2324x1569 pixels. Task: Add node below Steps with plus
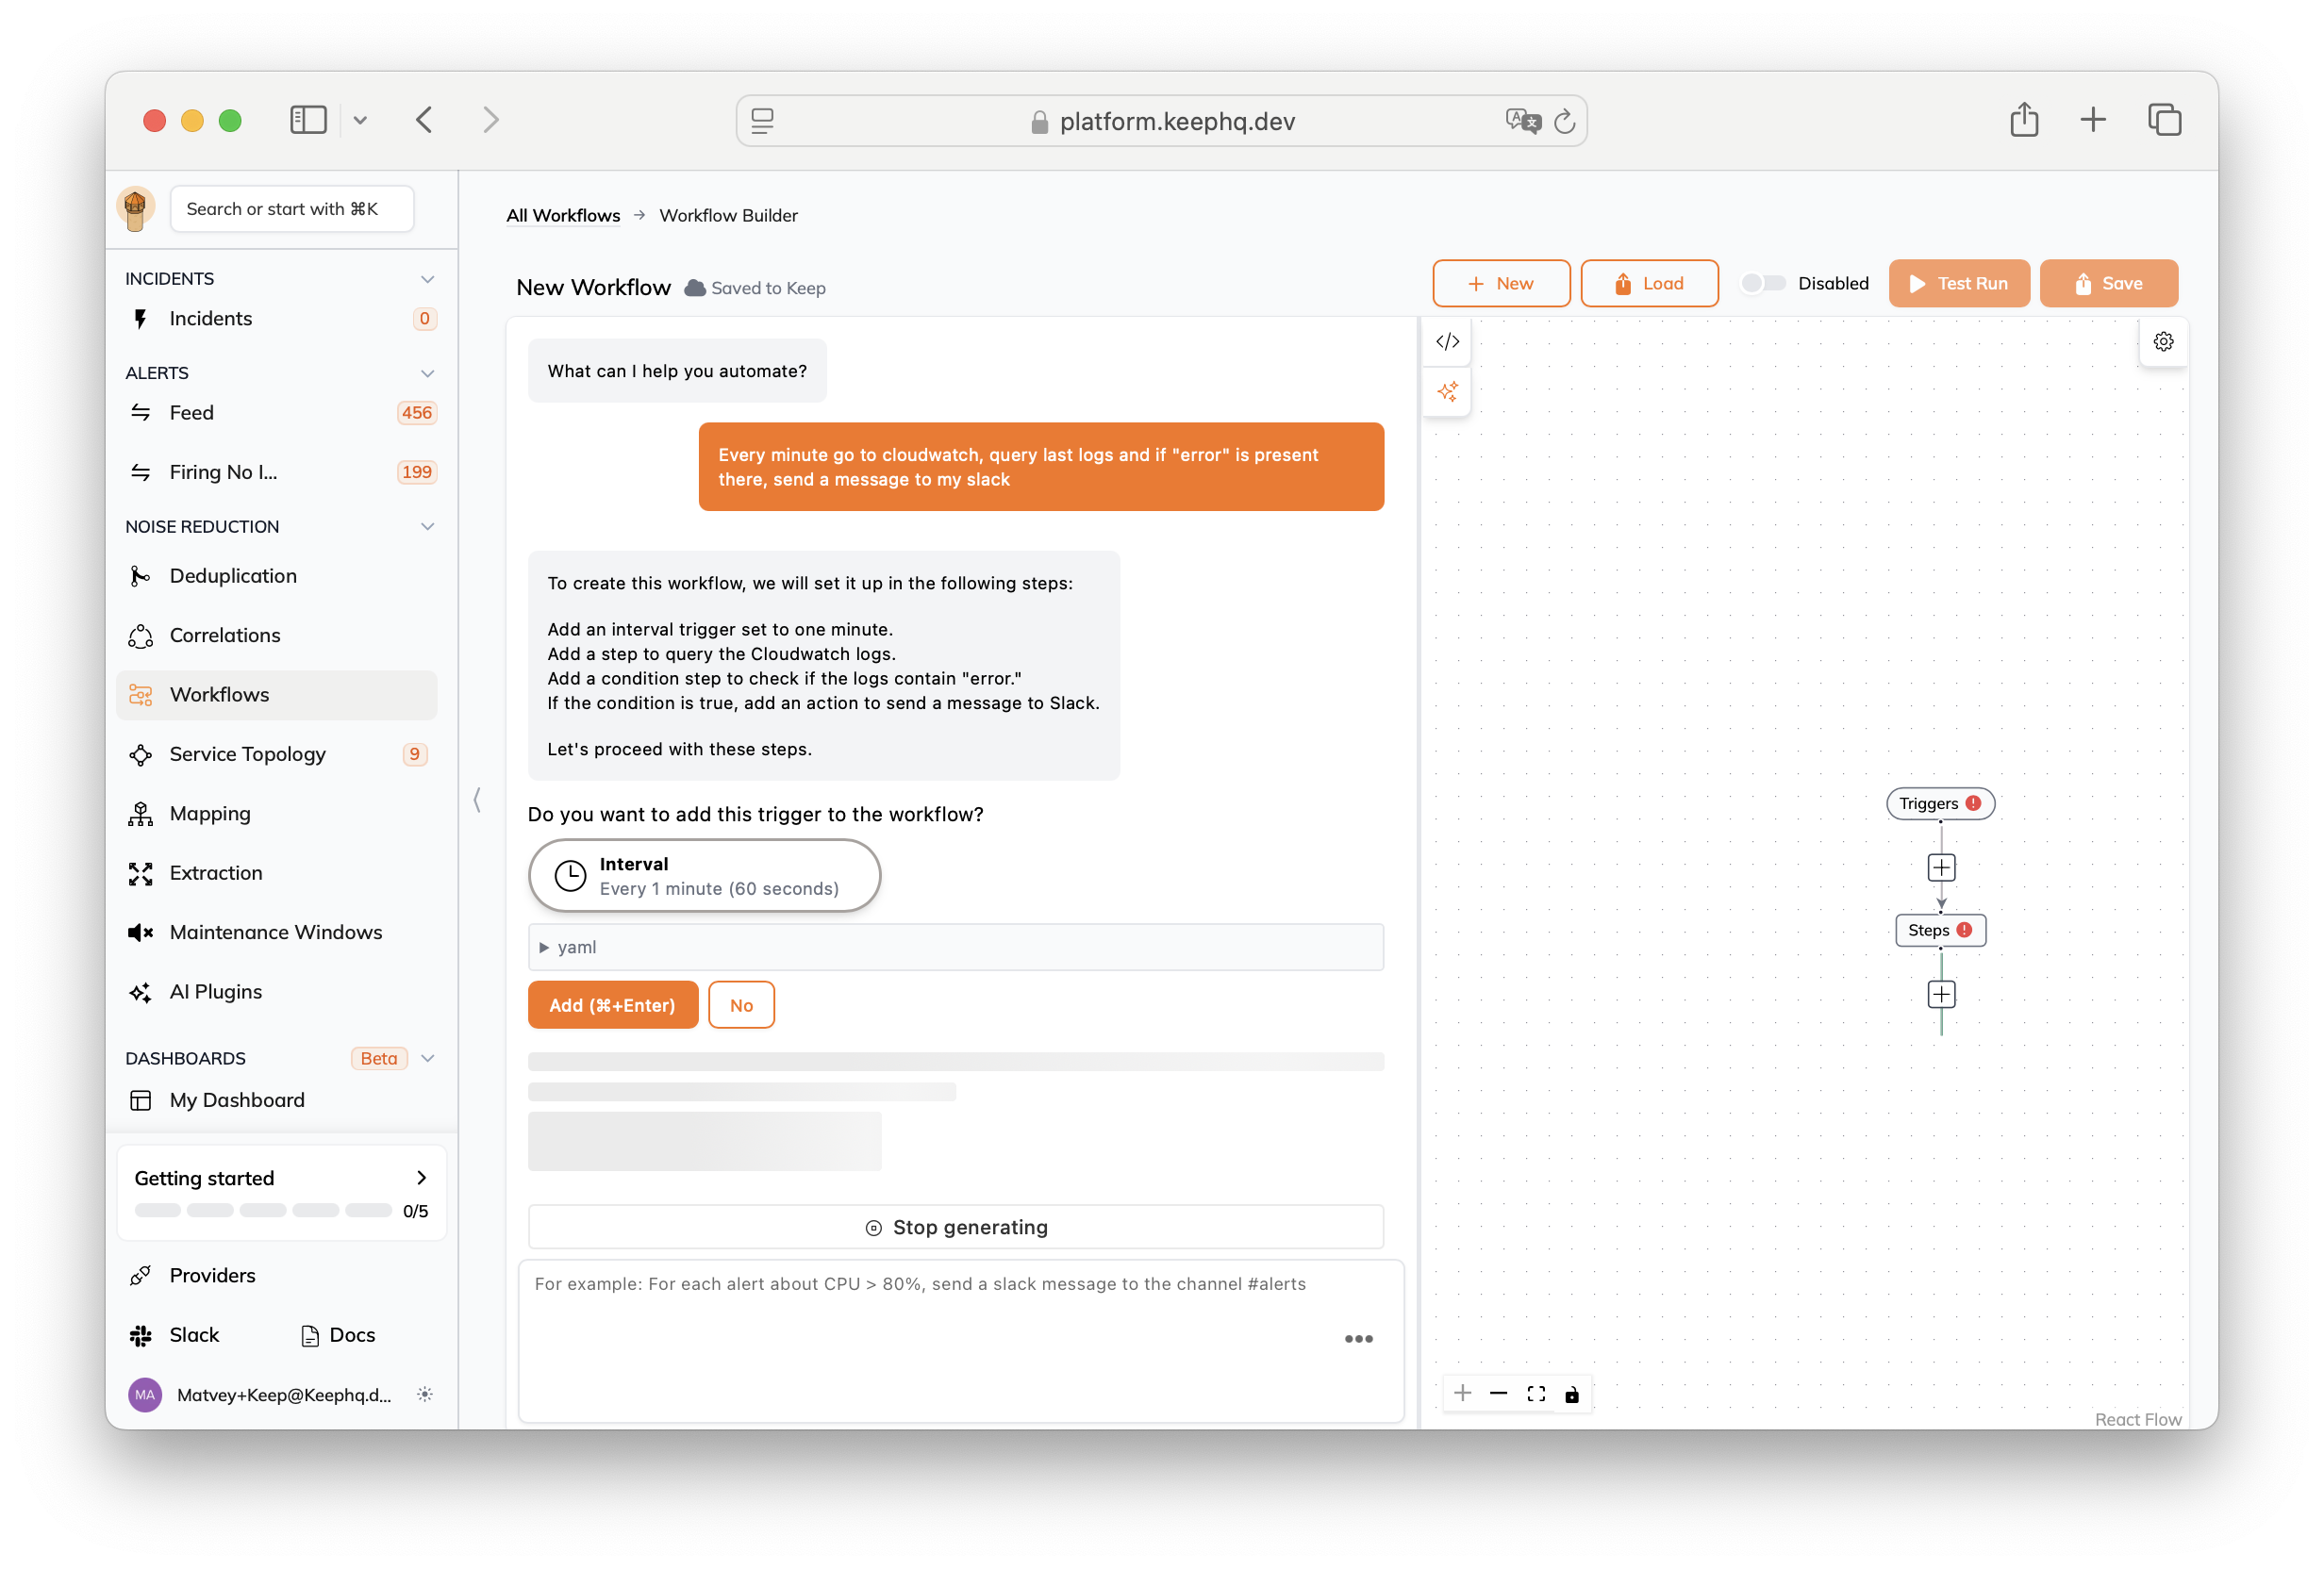click(1941, 994)
